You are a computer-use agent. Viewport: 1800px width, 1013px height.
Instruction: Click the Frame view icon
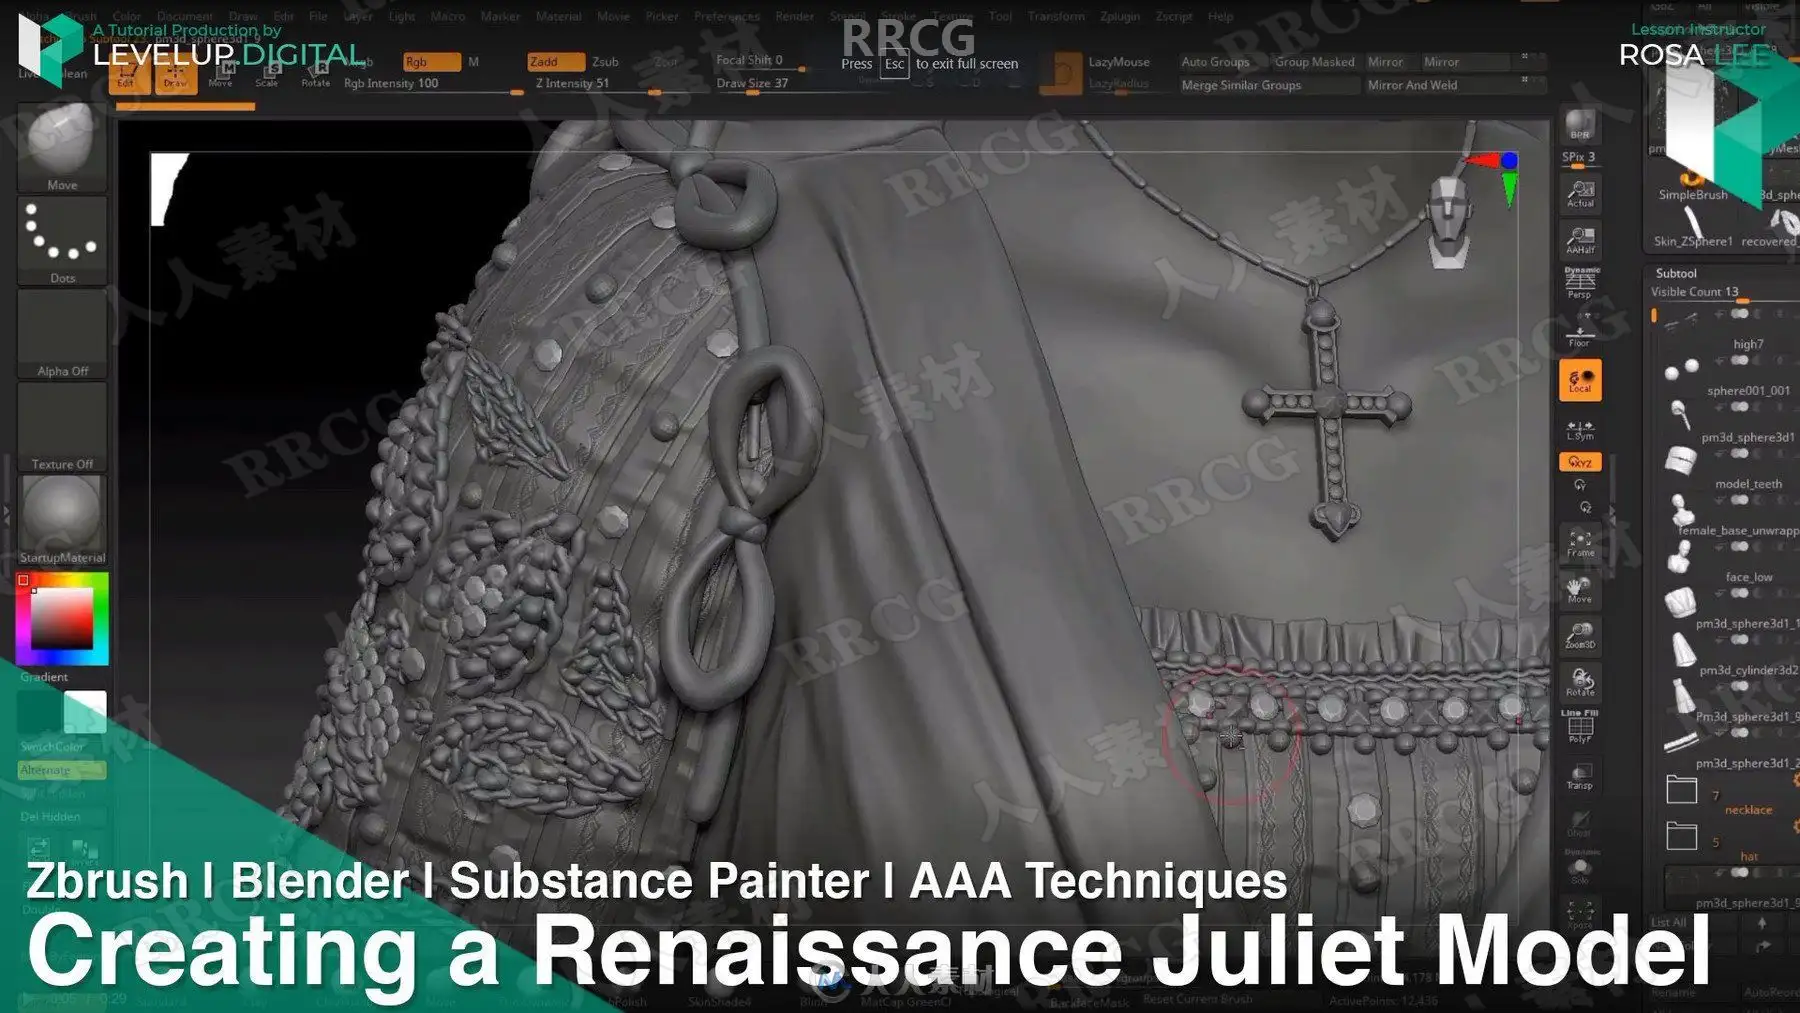tap(1580, 543)
